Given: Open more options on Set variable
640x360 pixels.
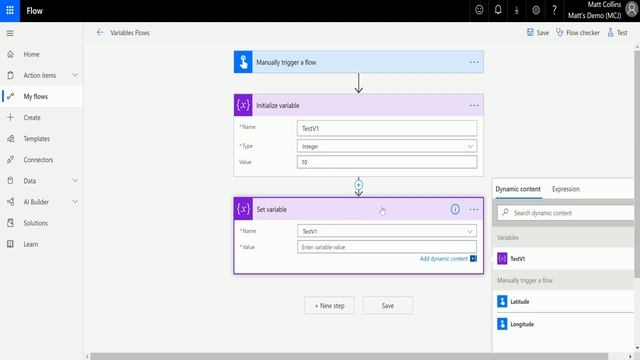Looking at the screenshot, I should click(474, 209).
